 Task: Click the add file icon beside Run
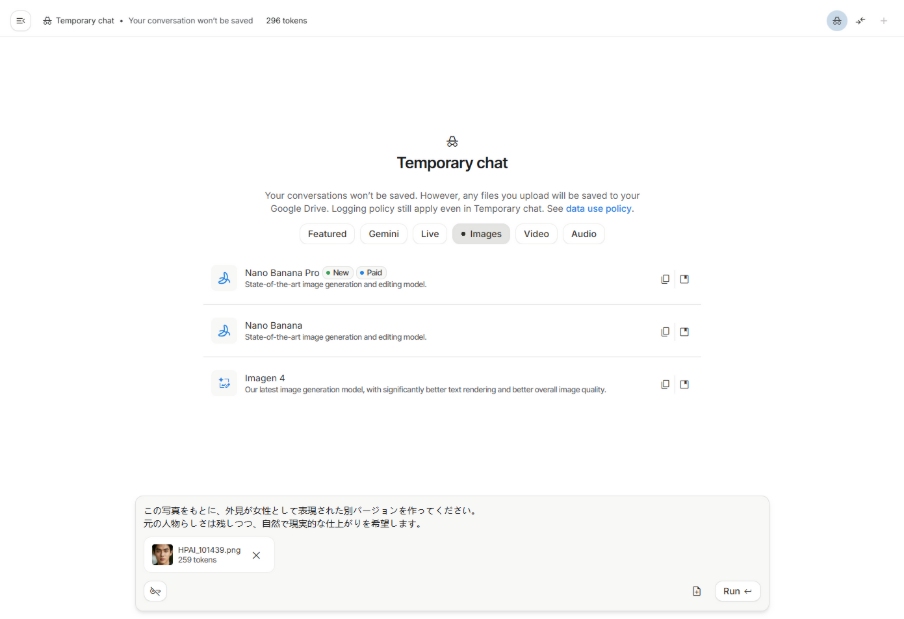(698, 591)
